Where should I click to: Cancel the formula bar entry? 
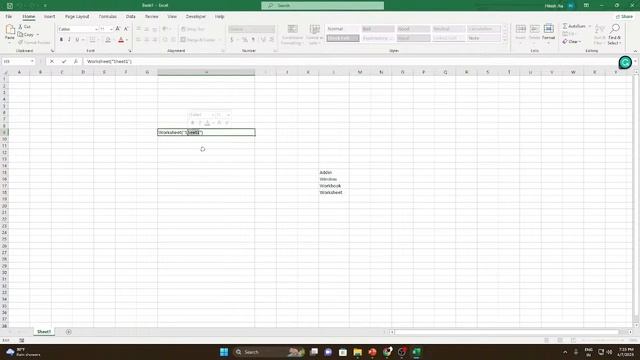tap(52, 61)
